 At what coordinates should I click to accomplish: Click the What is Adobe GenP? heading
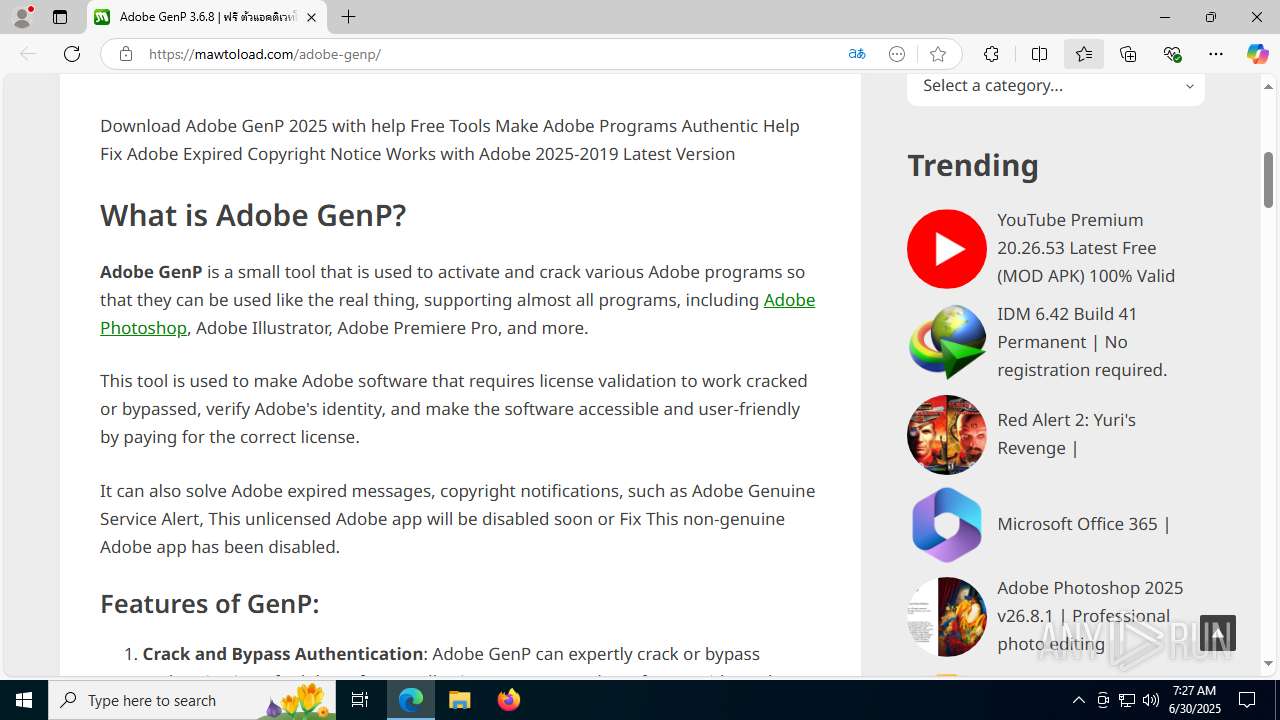(253, 215)
